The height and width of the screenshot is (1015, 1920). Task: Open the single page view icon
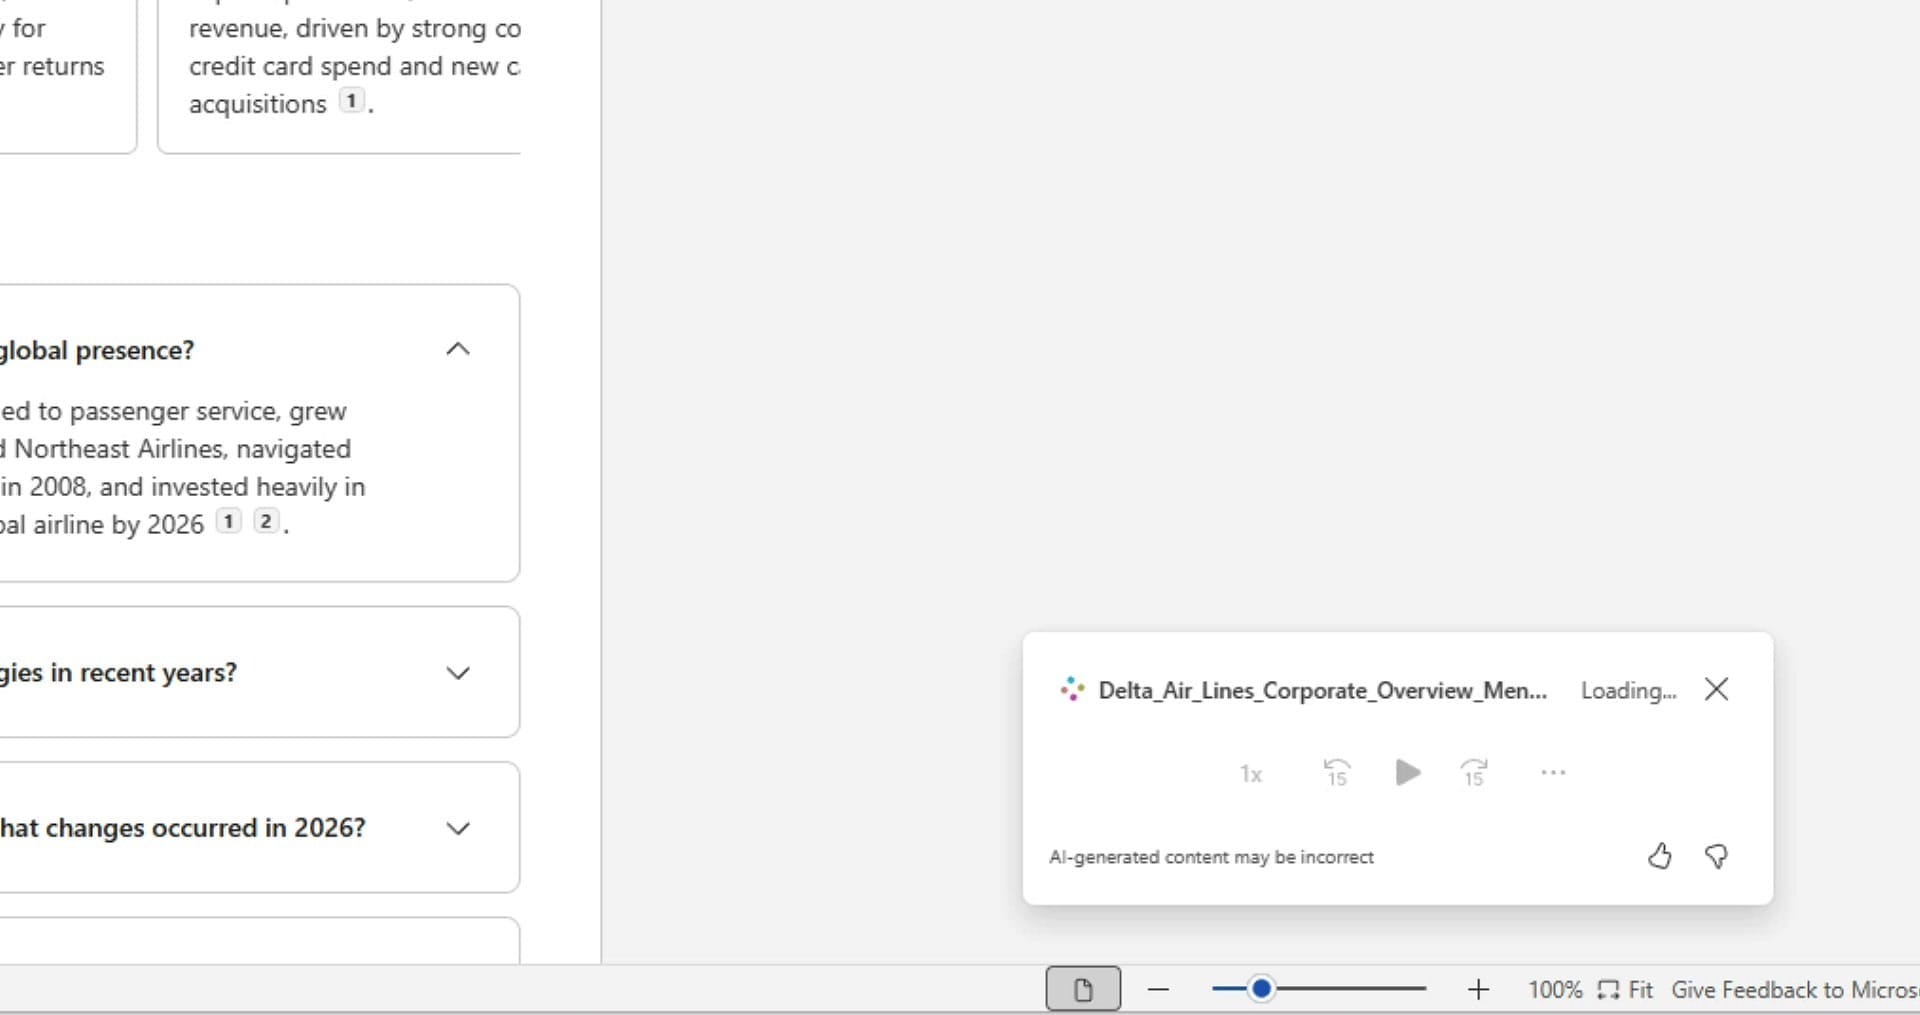1082,988
